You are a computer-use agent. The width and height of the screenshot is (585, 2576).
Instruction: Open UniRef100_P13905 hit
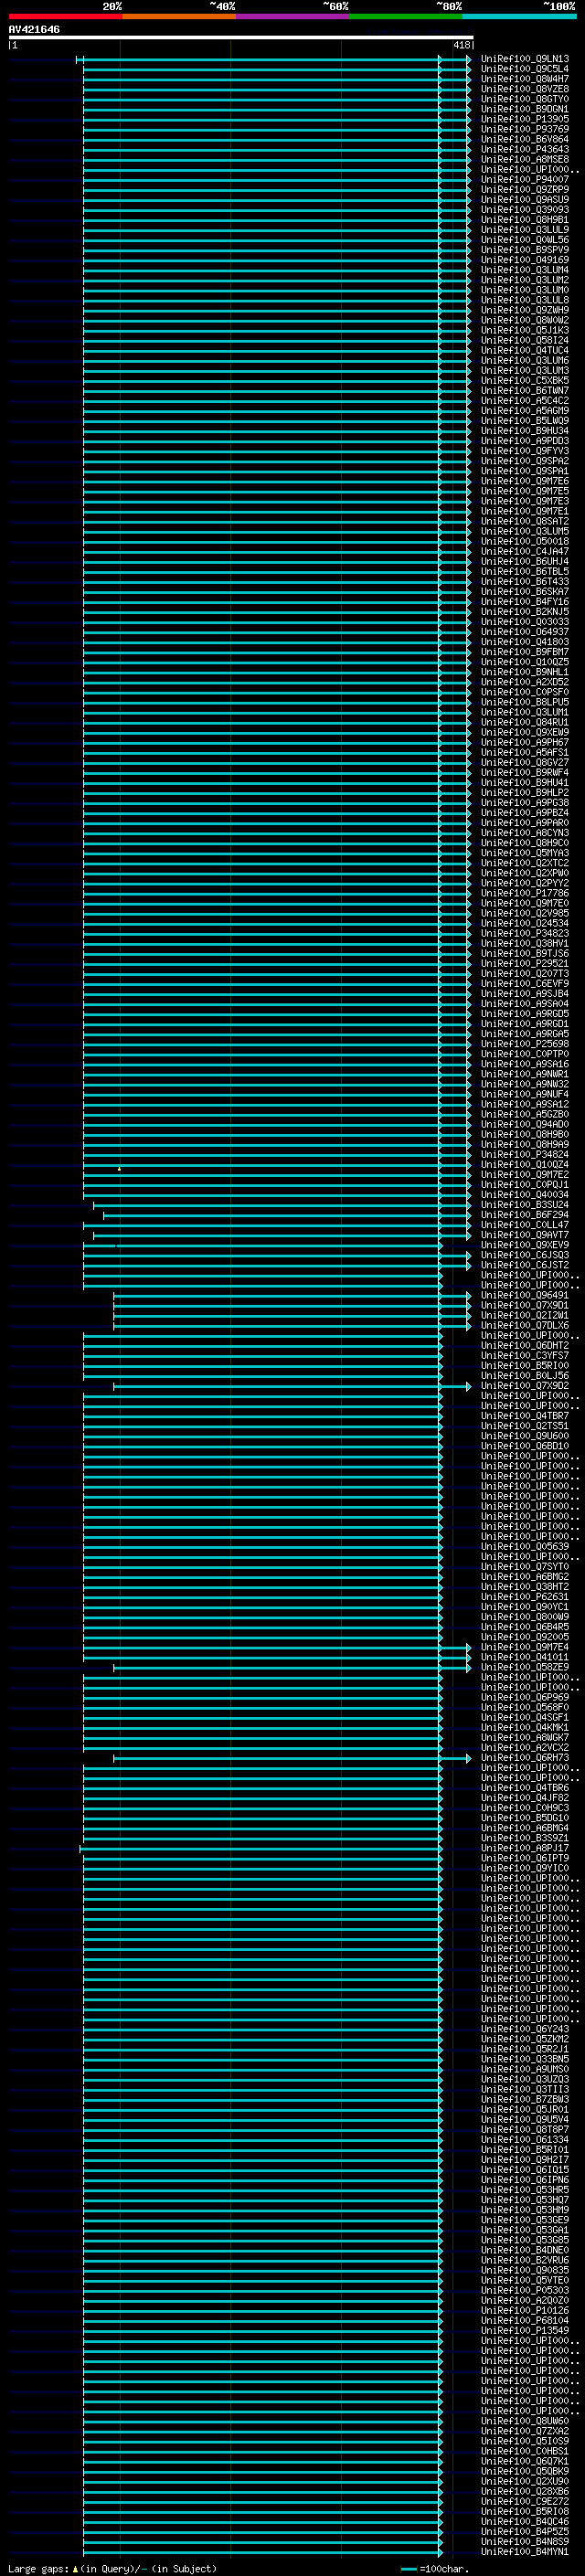524,119
